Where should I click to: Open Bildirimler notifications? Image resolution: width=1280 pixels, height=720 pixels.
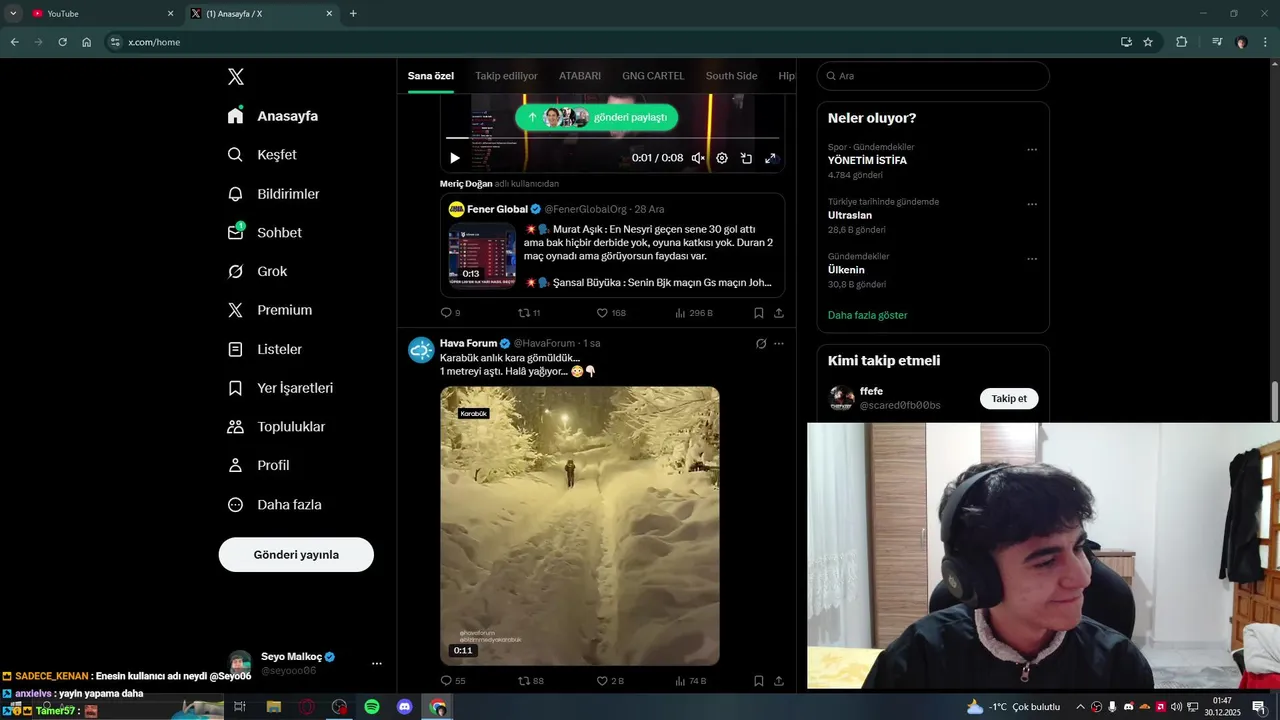point(273,194)
